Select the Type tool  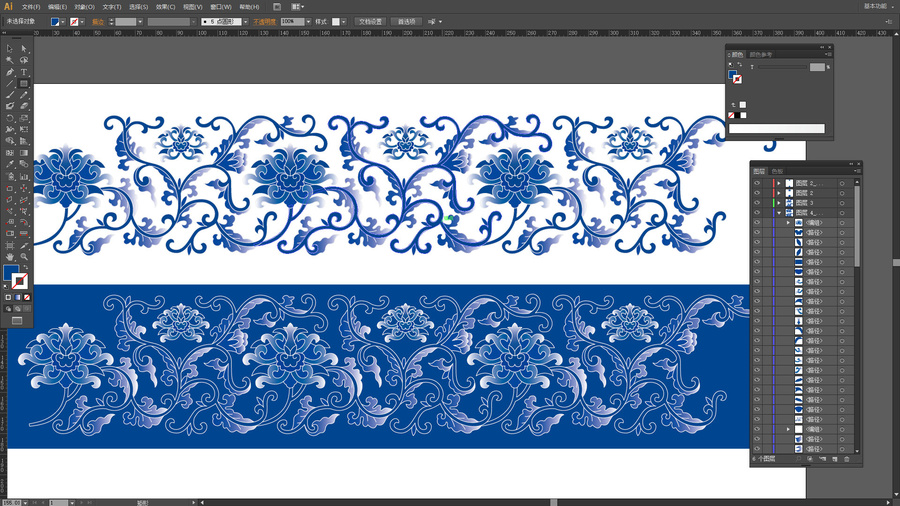pyautogui.click(x=24, y=72)
